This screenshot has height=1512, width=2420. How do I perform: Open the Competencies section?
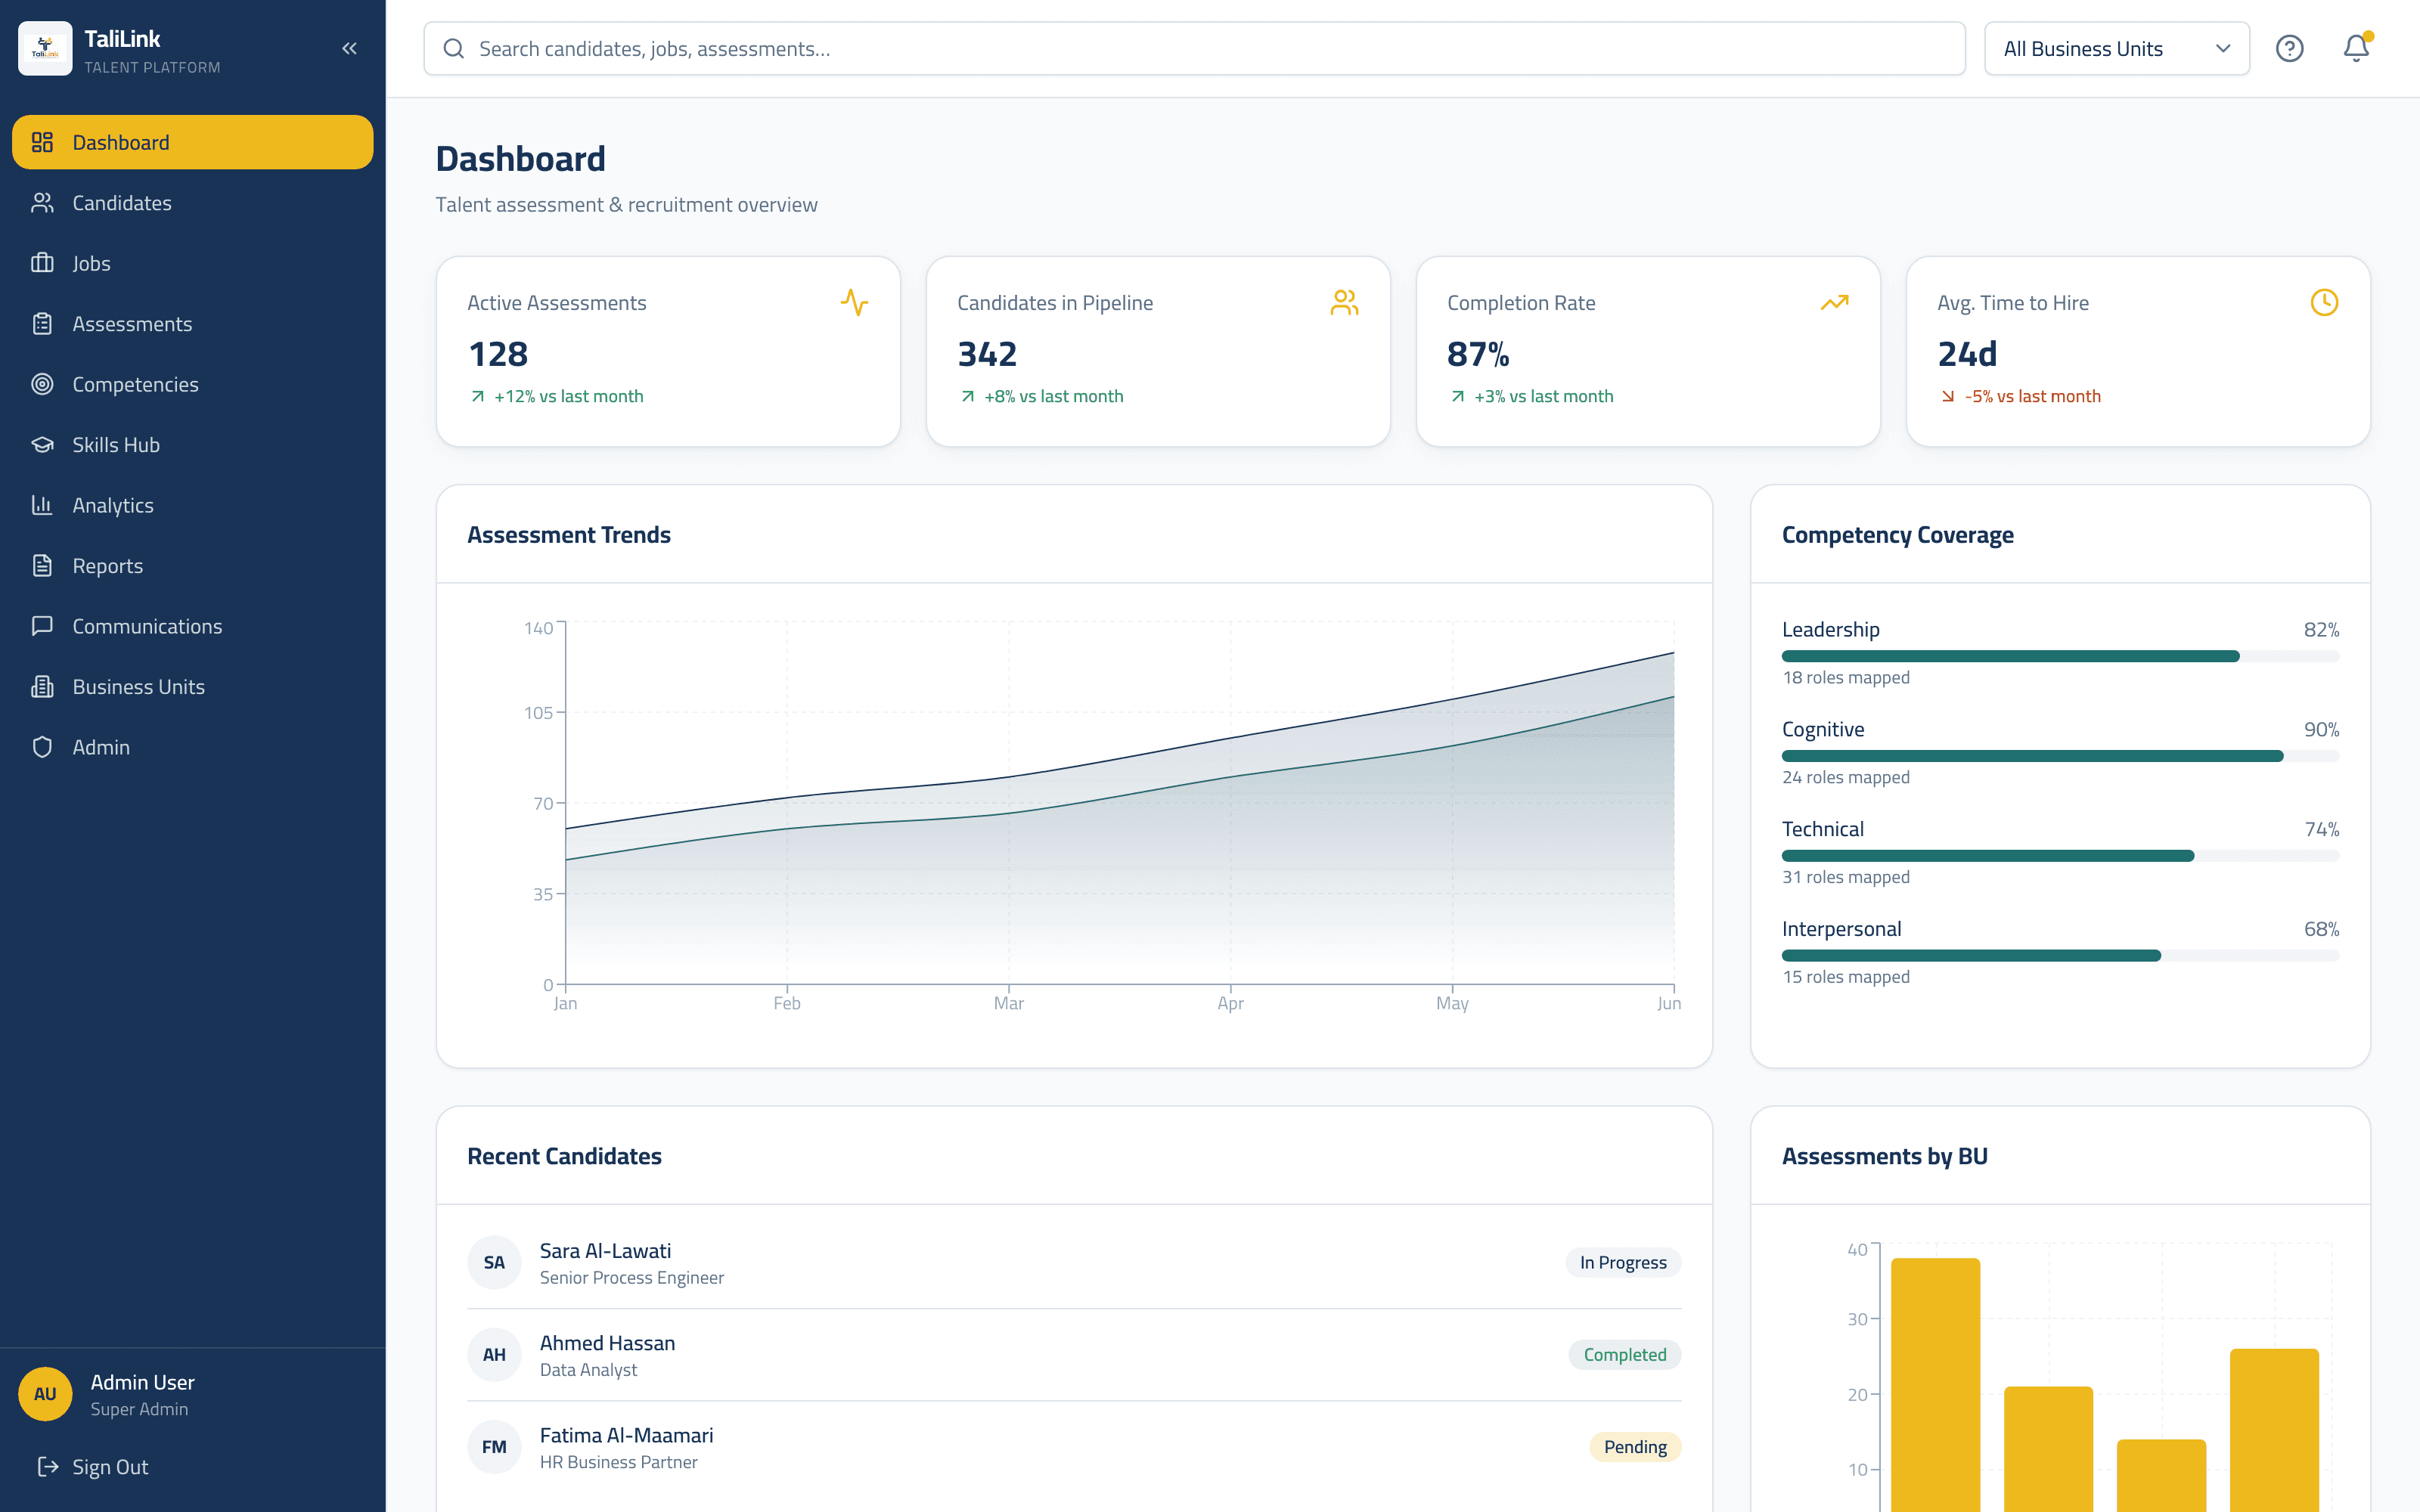point(192,384)
